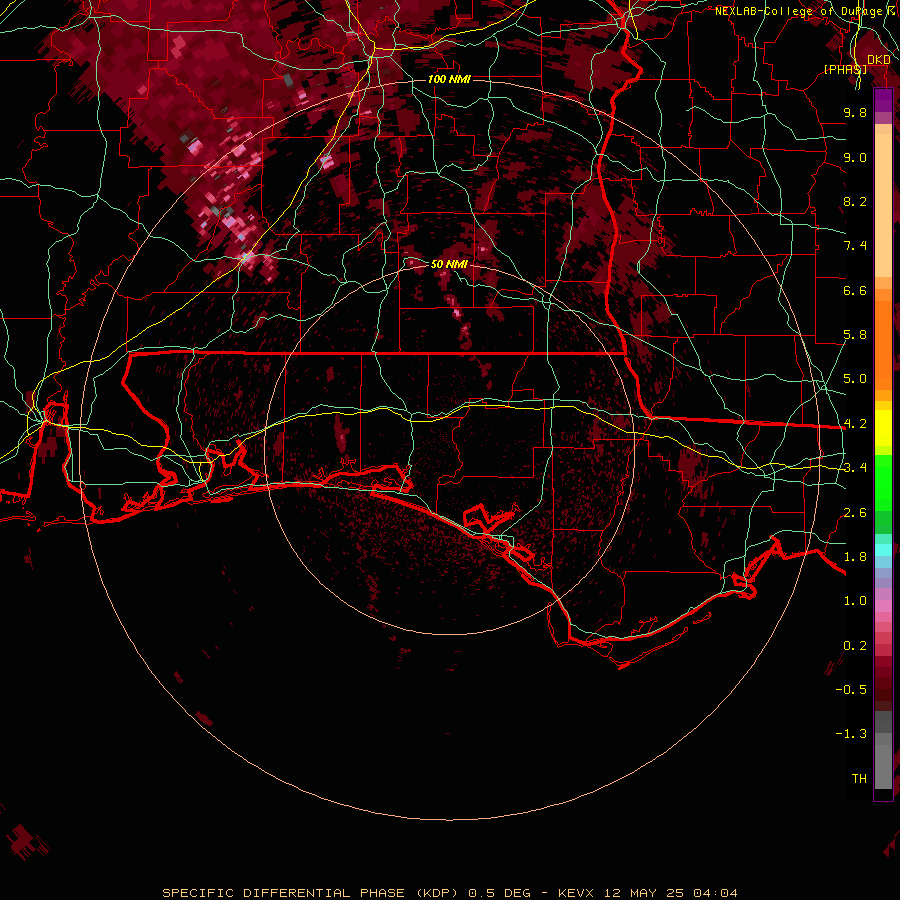Click the 9.8 value on the color scale
This screenshot has width=900, height=900.
[x=855, y=112]
